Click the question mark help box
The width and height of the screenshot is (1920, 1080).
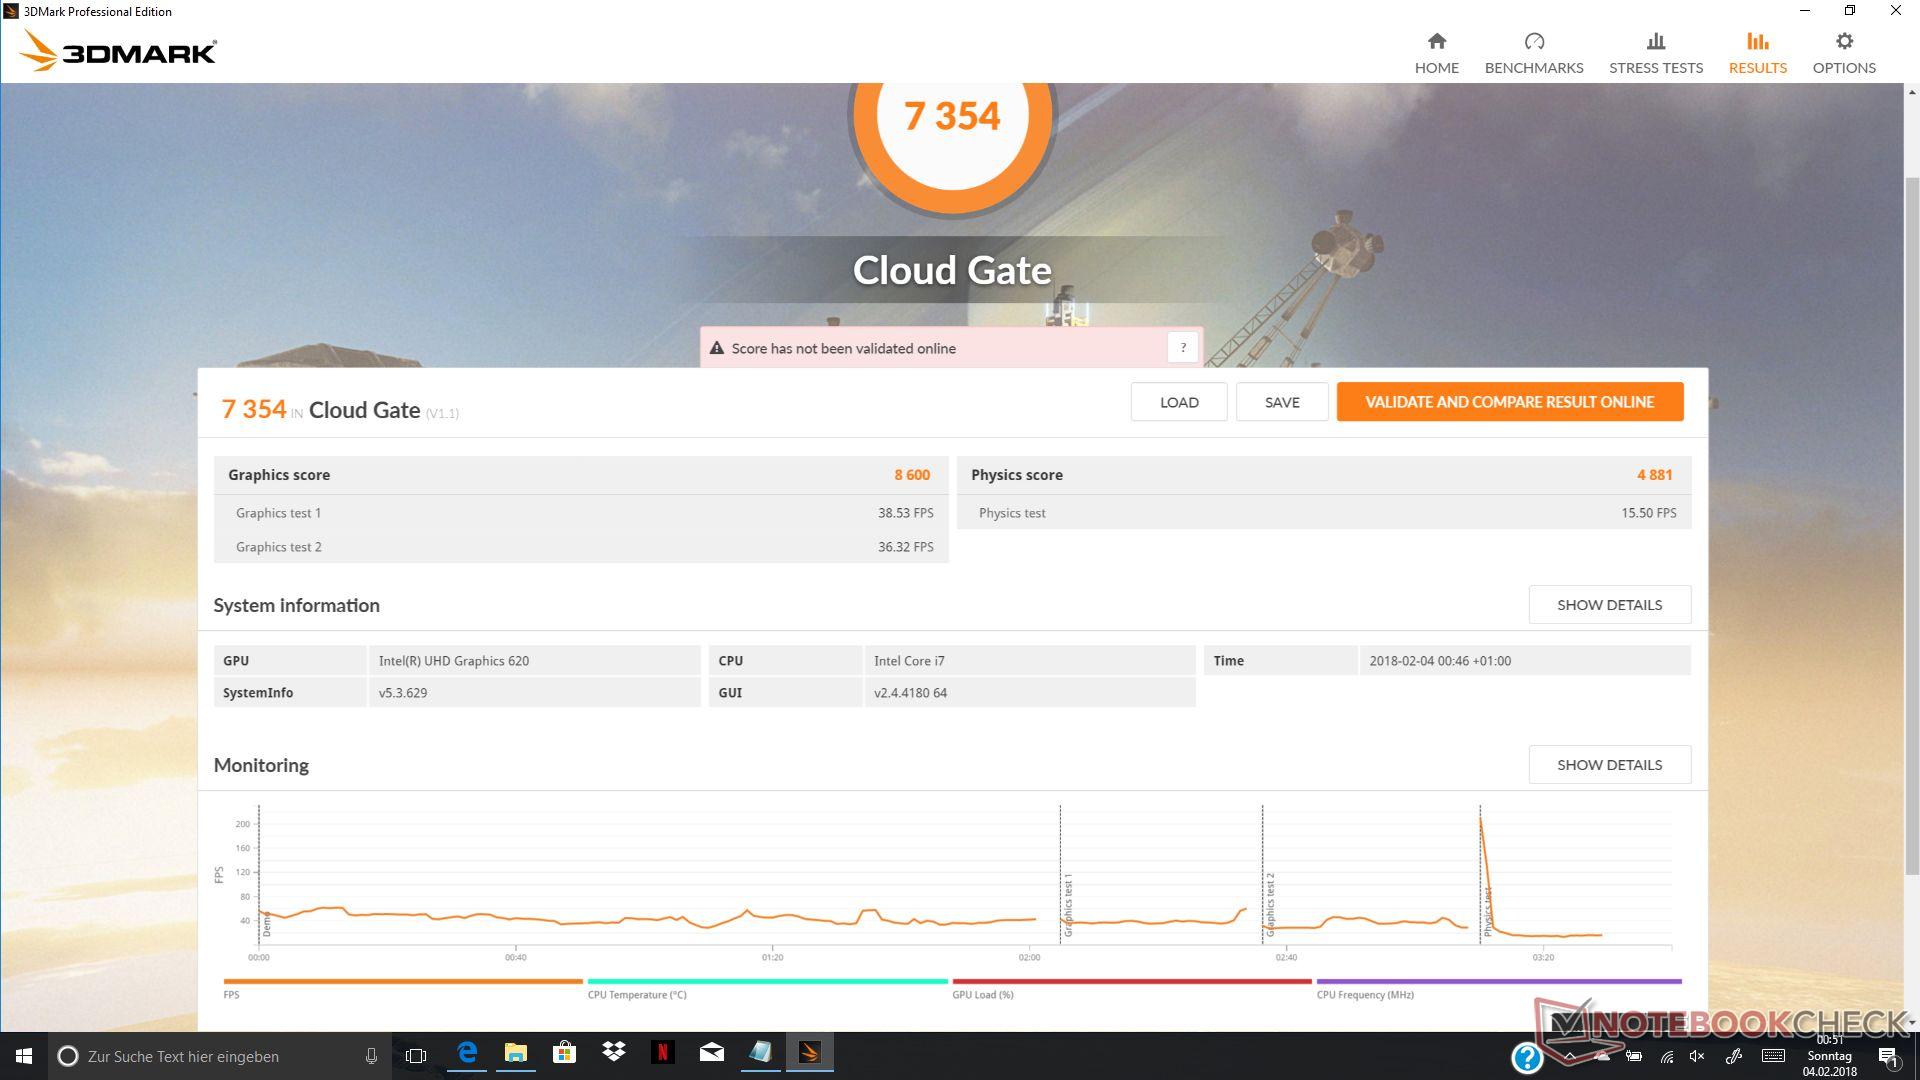click(x=1182, y=348)
